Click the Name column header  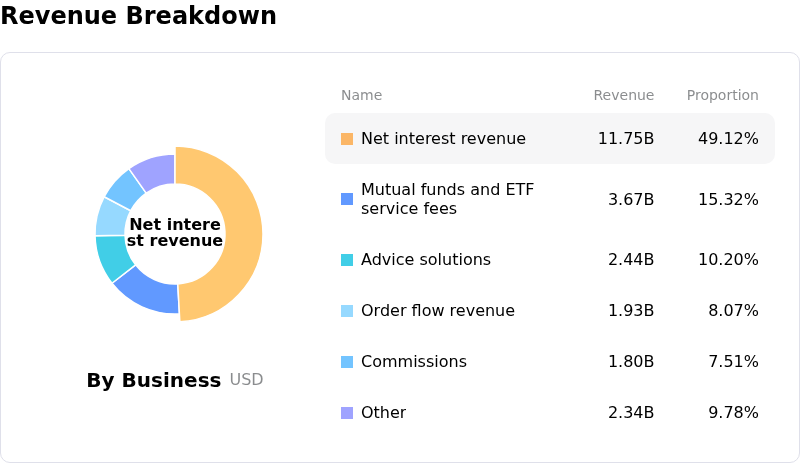coord(361,96)
